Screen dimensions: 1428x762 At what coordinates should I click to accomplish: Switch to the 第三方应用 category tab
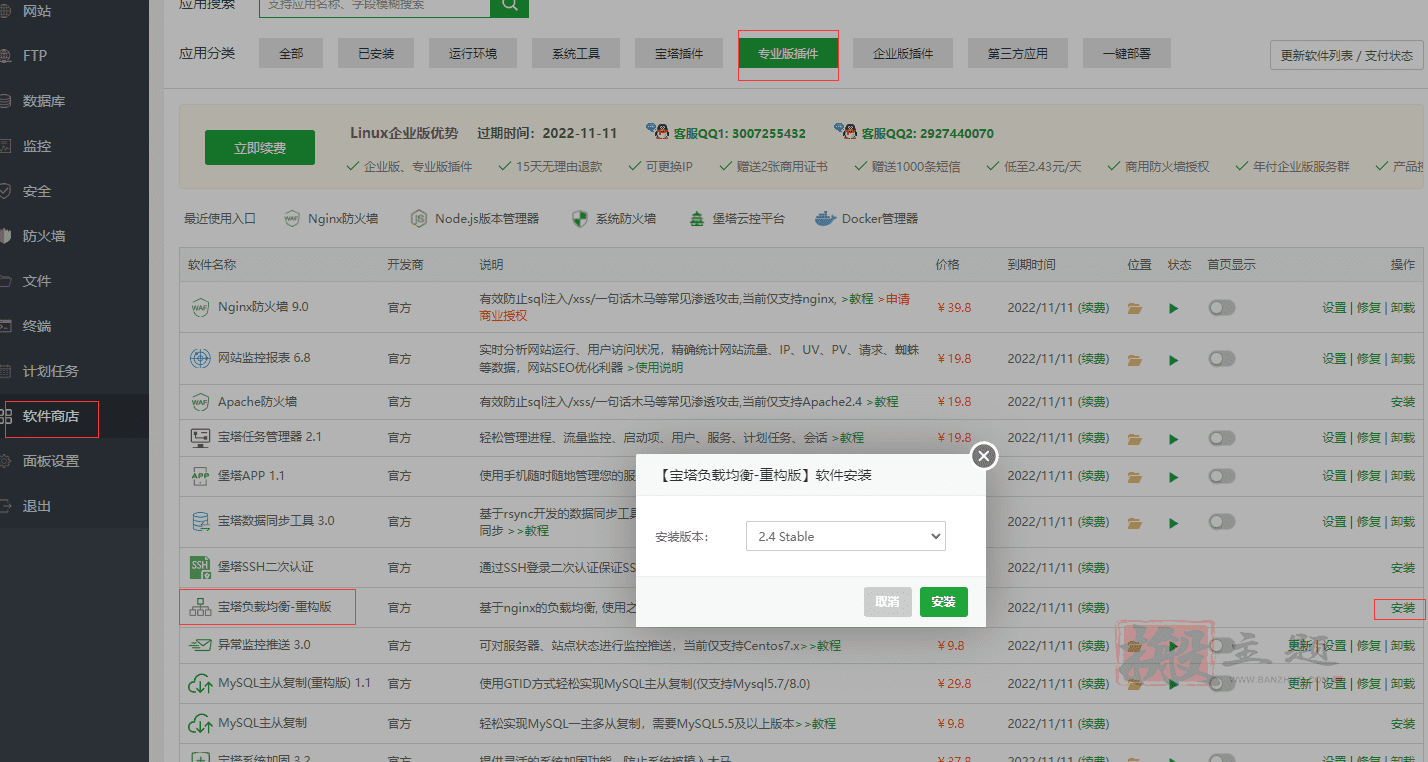coord(1018,53)
